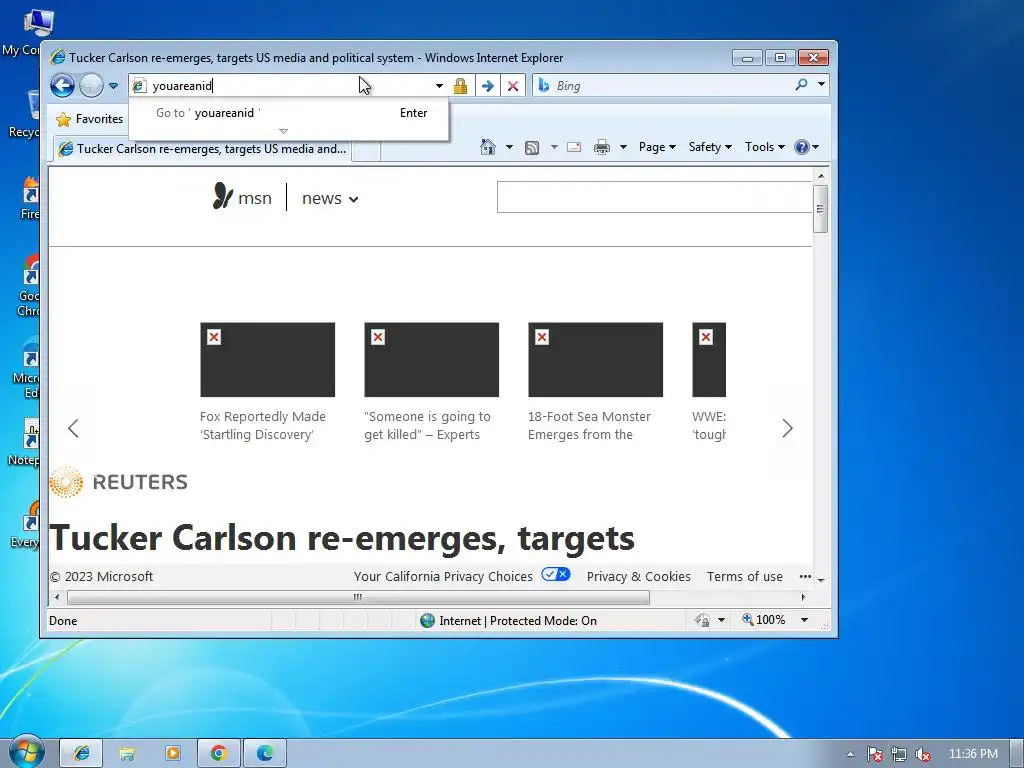Open 'Someone is going to get killed' article

point(428,426)
